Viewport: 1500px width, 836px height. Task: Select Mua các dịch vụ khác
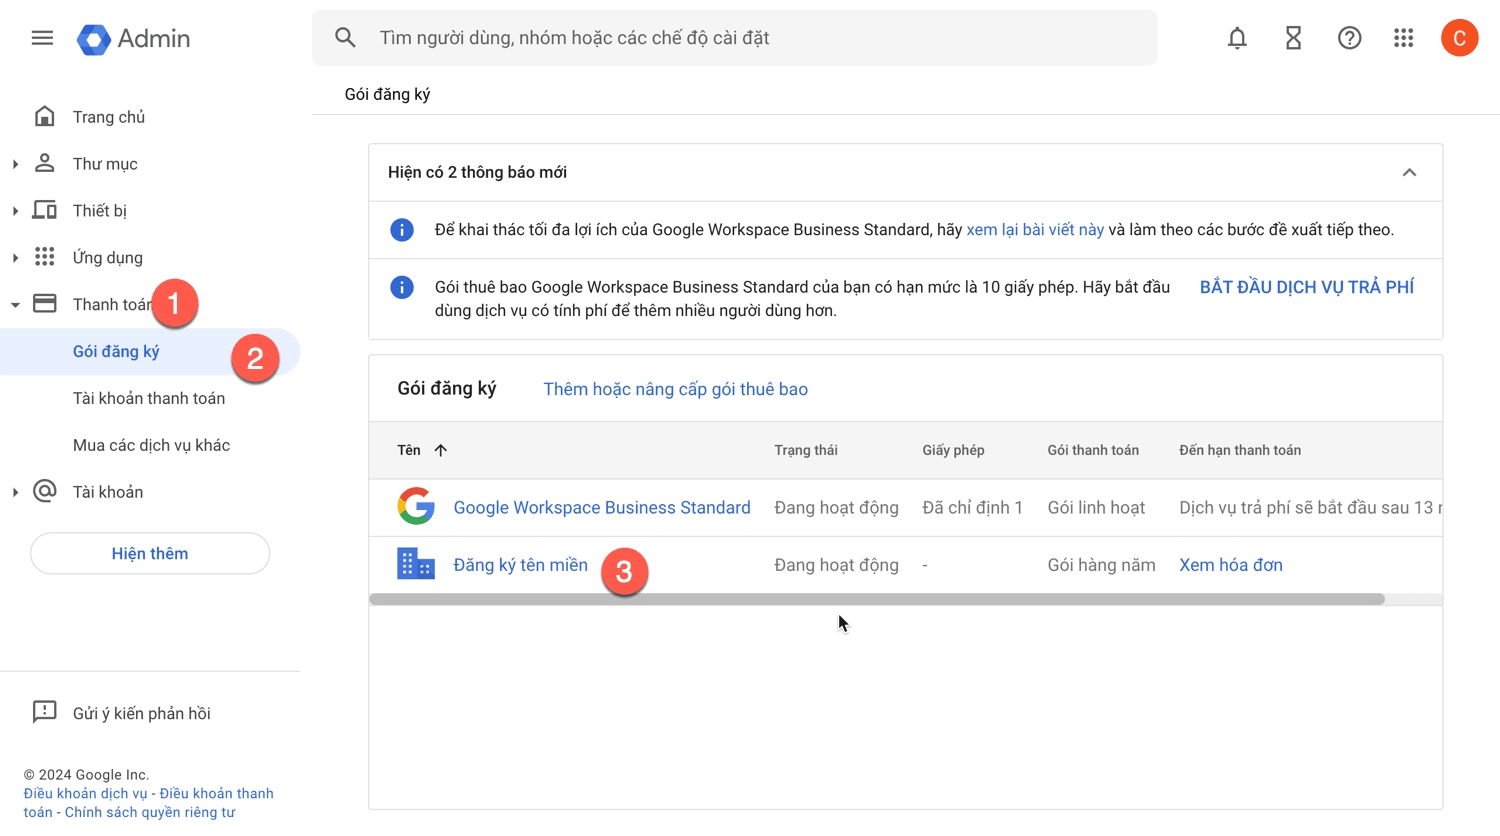pos(151,445)
